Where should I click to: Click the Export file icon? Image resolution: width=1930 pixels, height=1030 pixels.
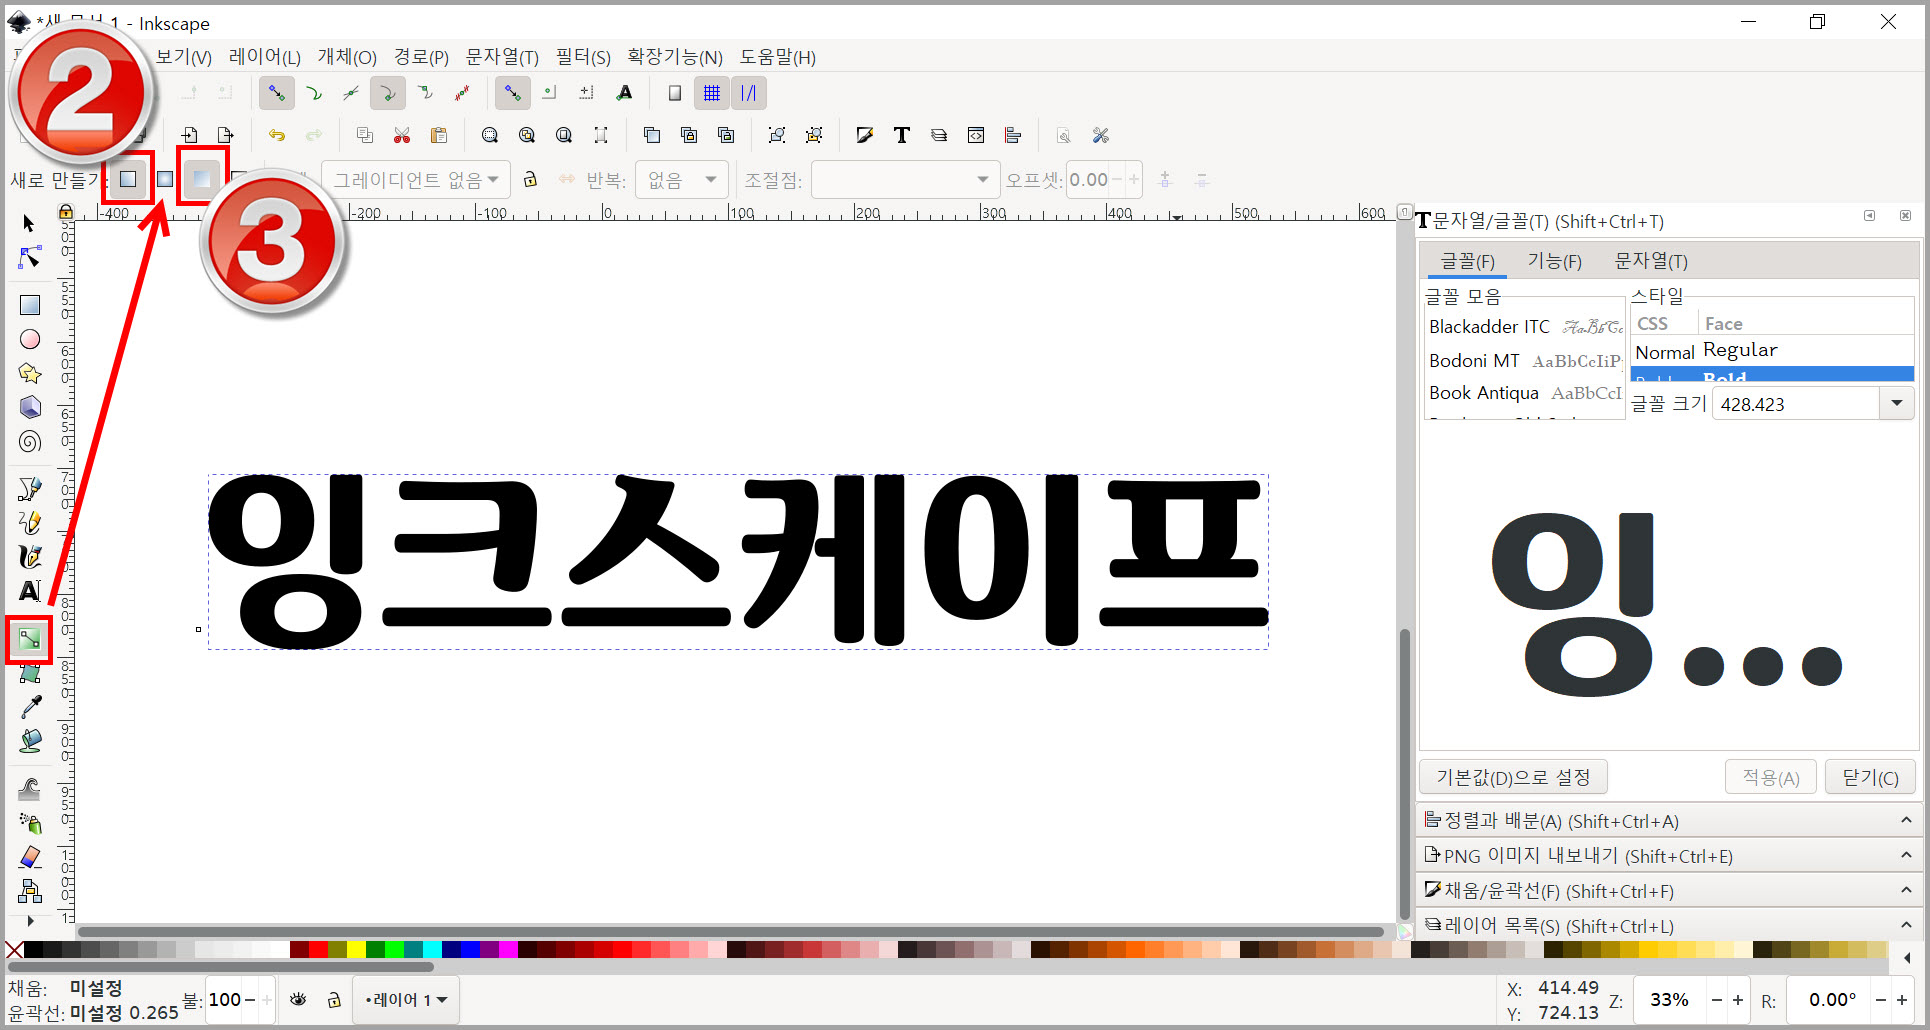[x=226, y=135]
